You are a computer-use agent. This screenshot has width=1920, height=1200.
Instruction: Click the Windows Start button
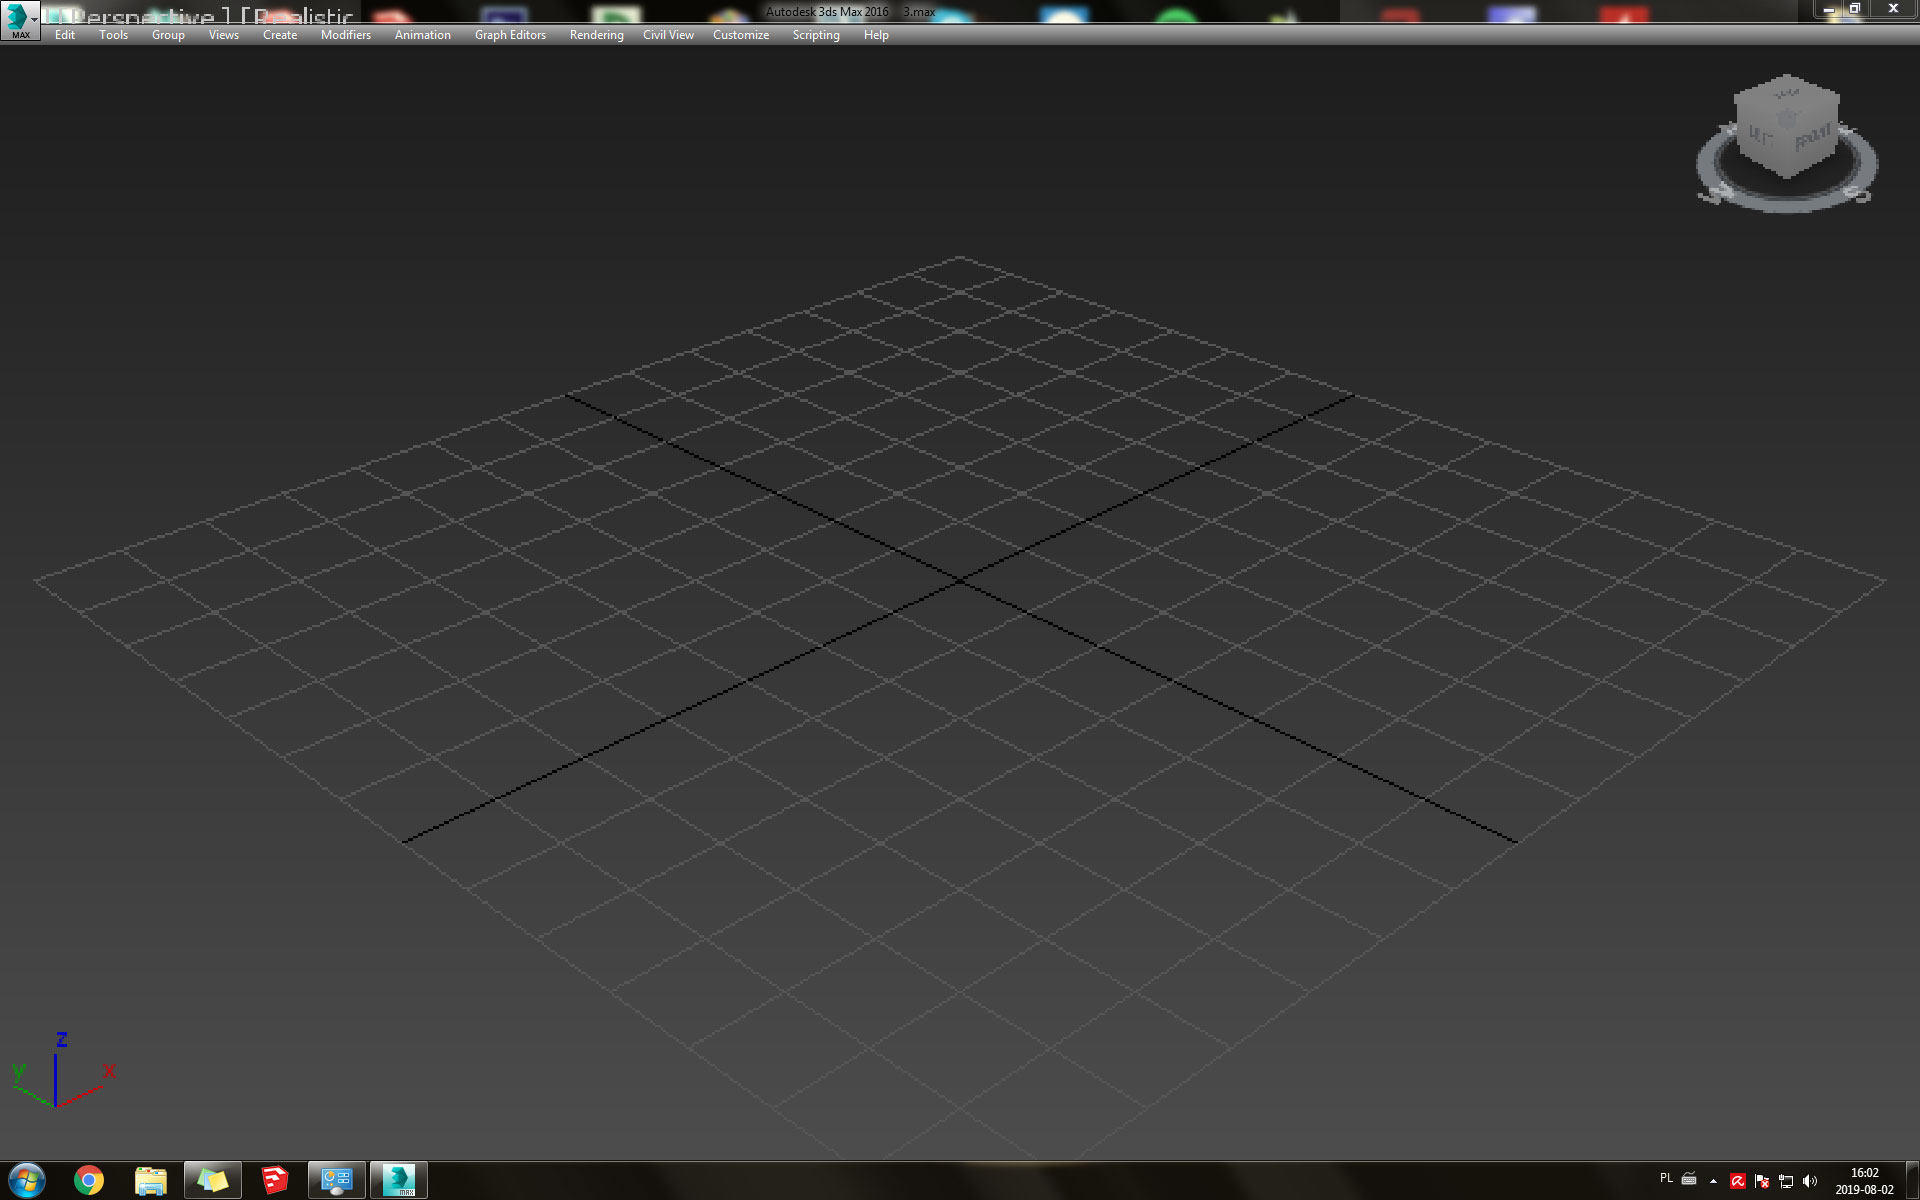27,1180
